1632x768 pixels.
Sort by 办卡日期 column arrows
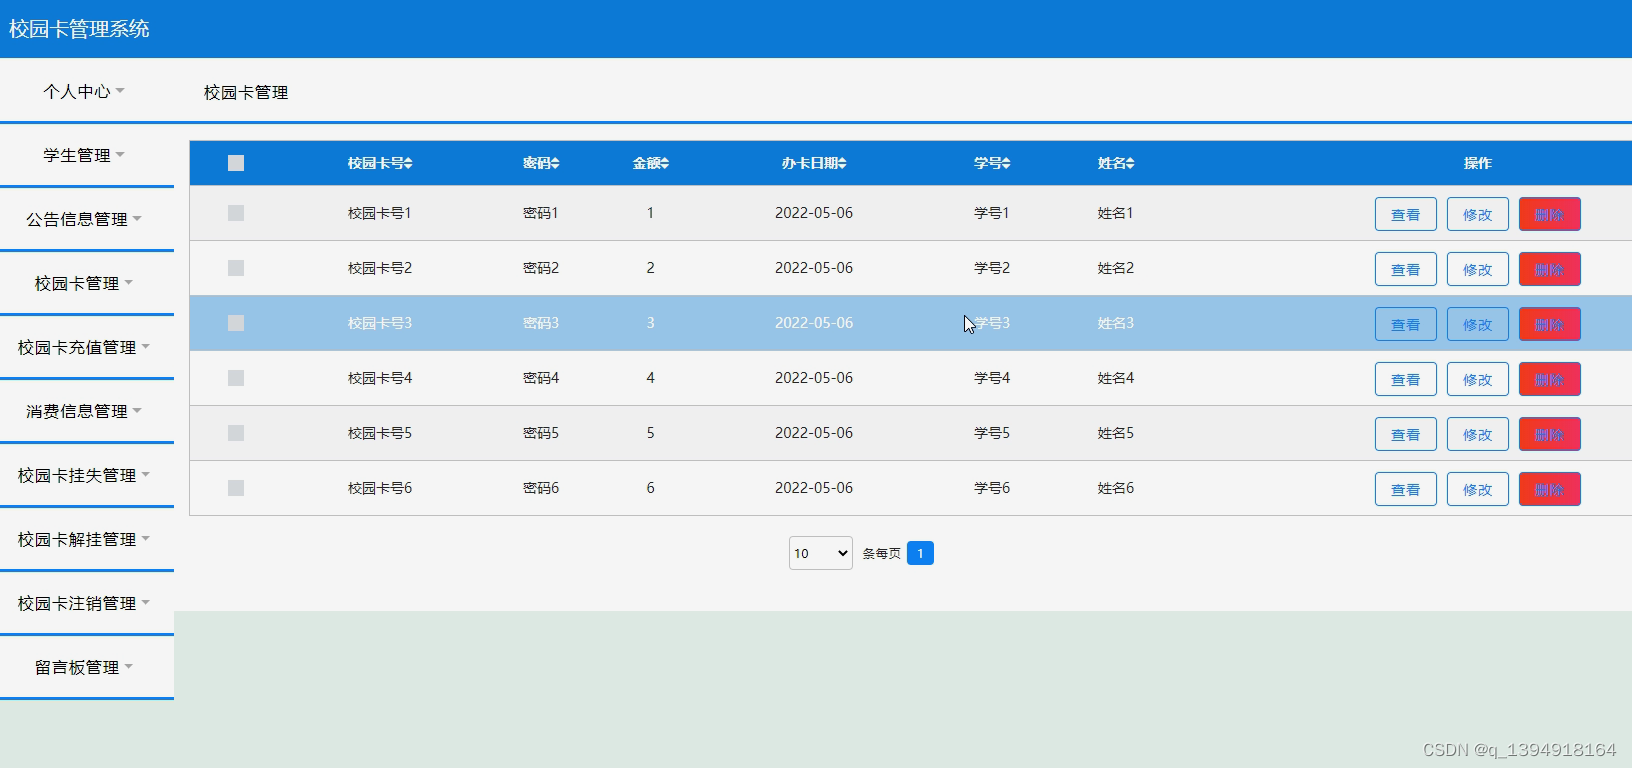842,163
